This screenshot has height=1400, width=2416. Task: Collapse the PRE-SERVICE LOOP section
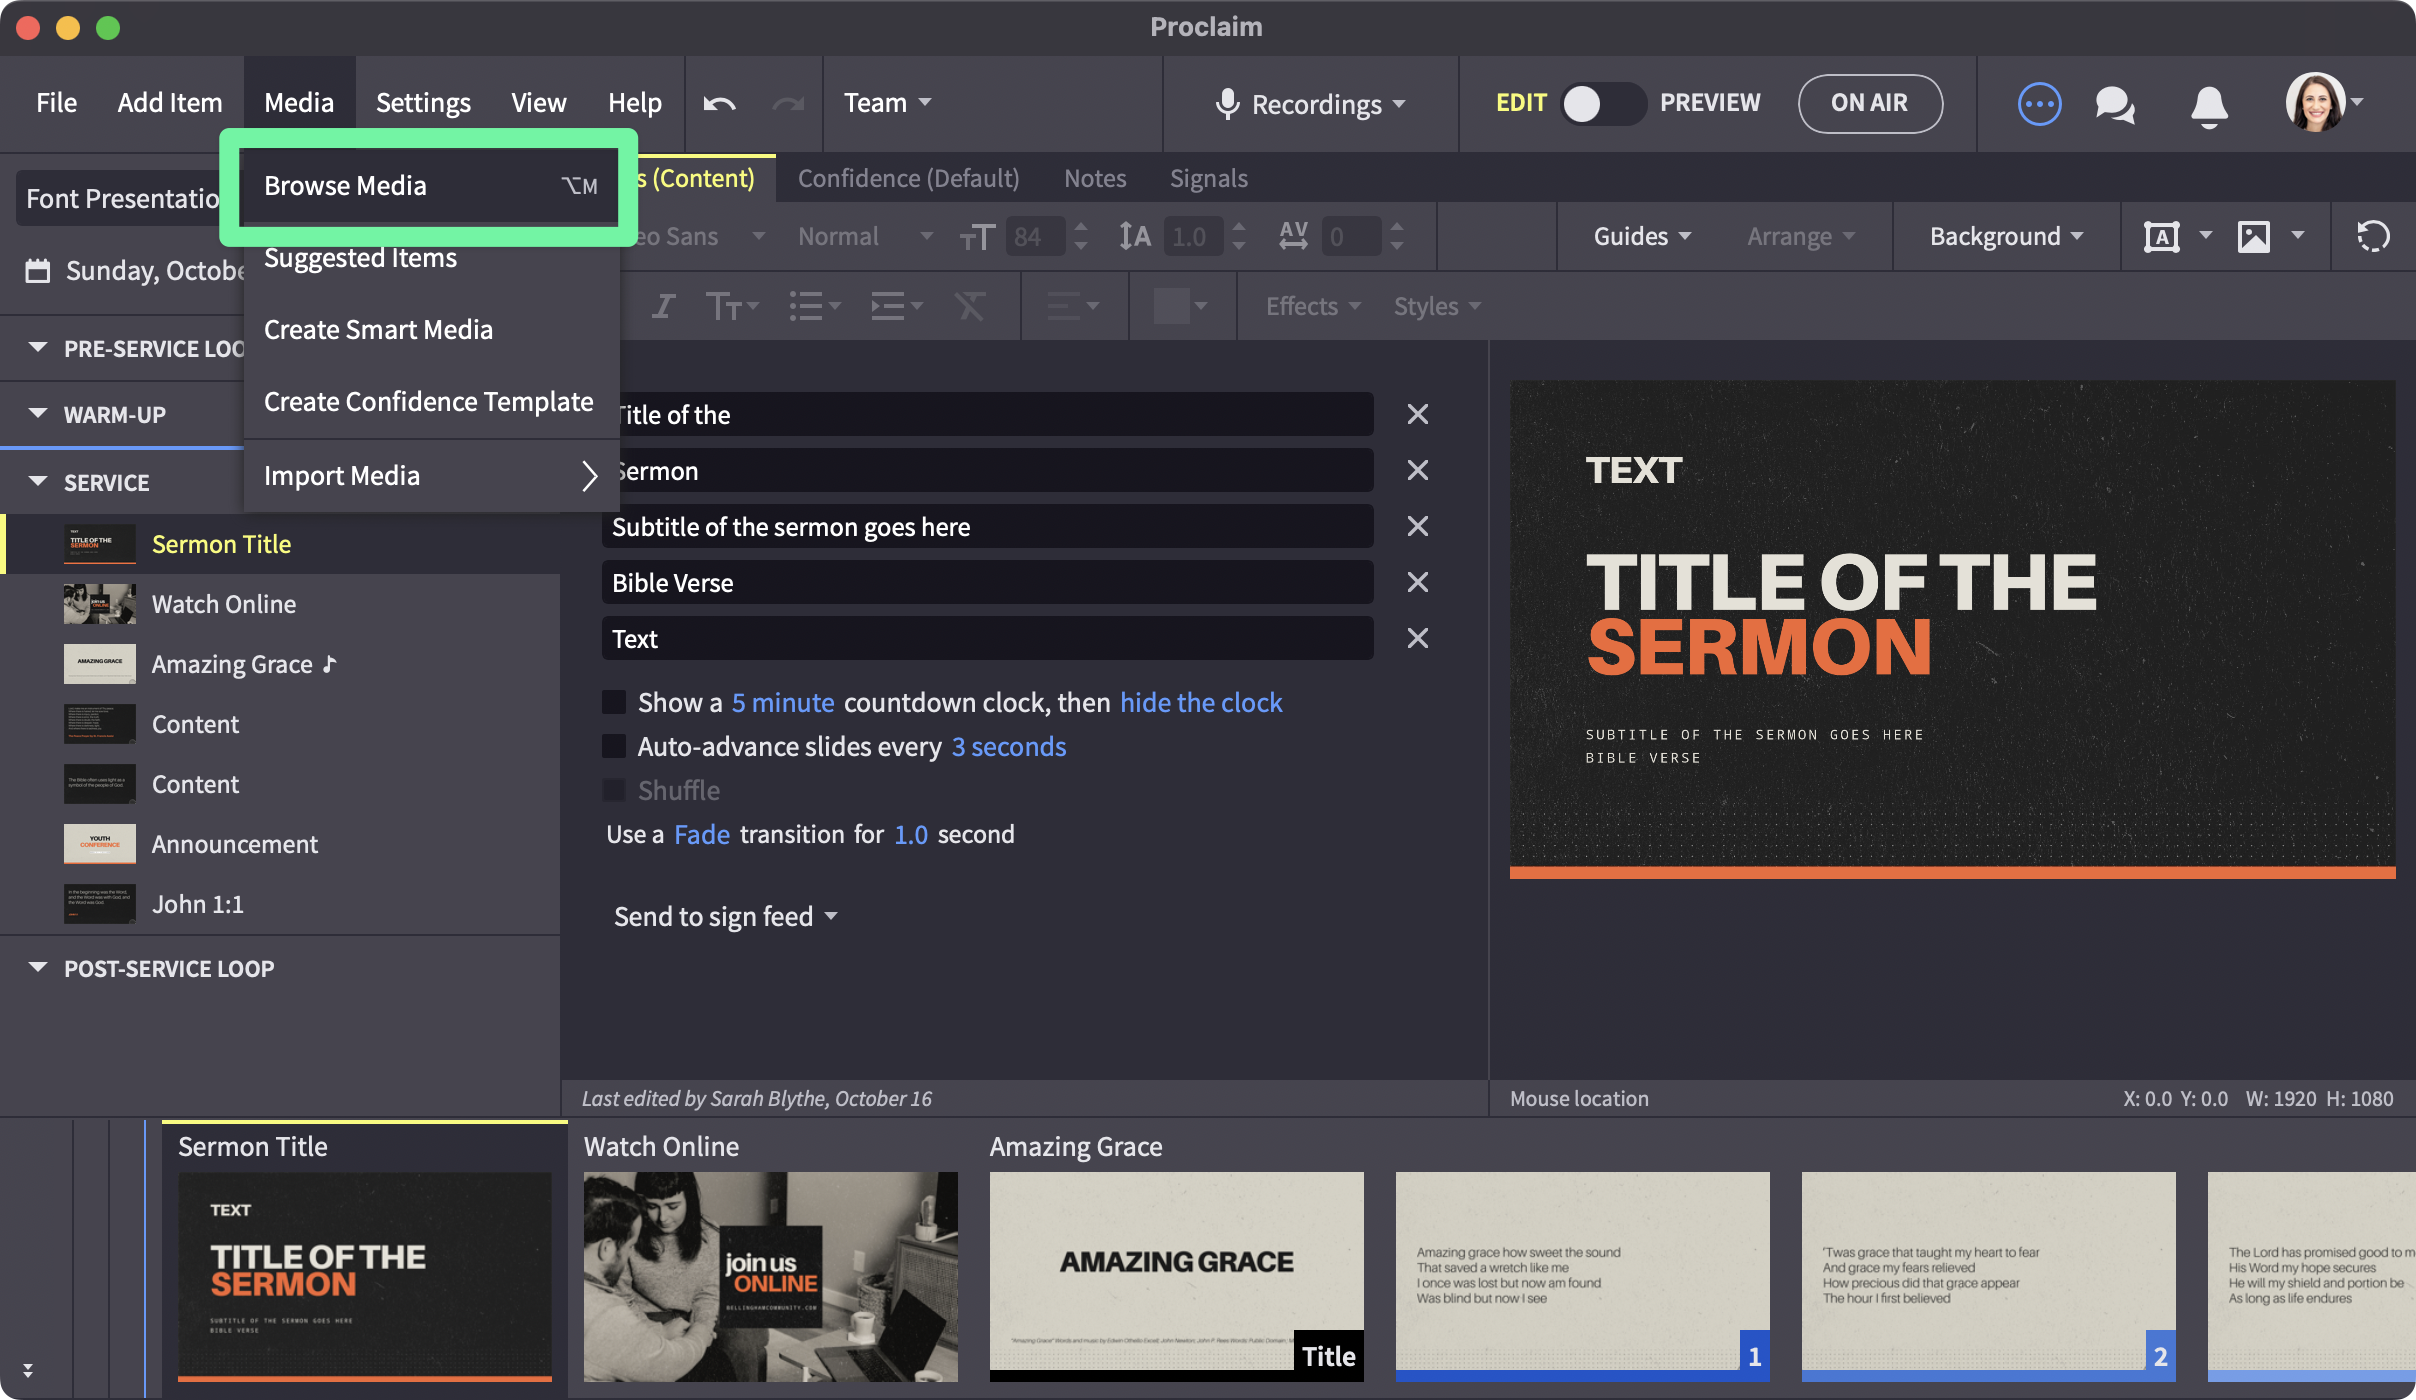click(38, 348)
